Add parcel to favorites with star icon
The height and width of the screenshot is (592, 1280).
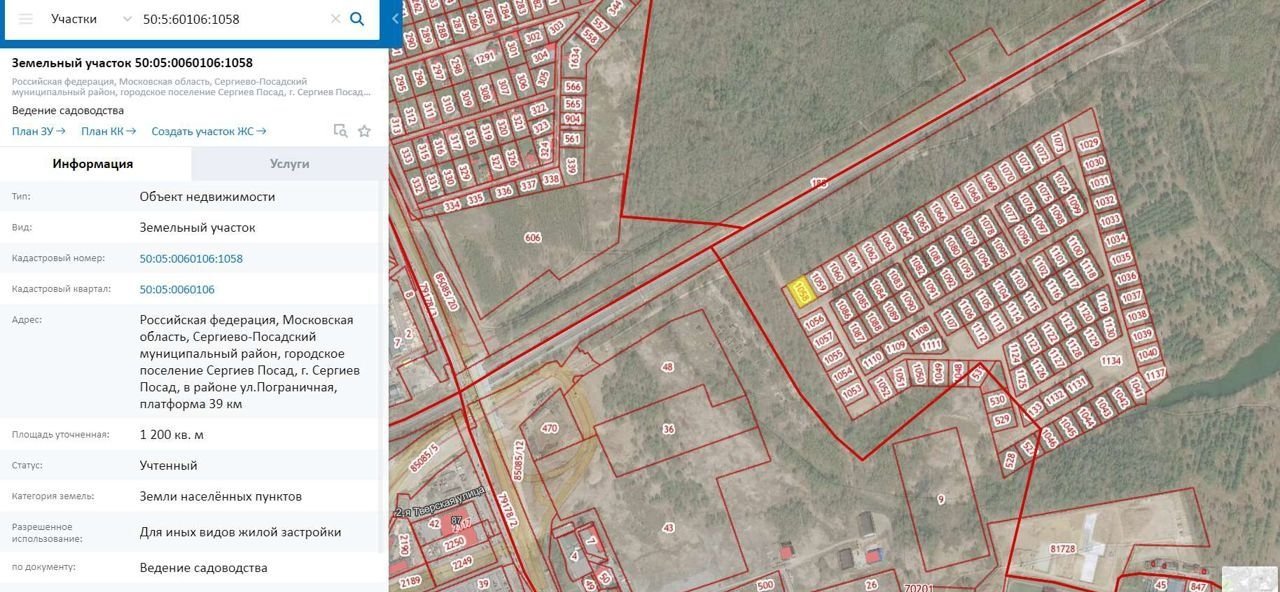point(364,131)
